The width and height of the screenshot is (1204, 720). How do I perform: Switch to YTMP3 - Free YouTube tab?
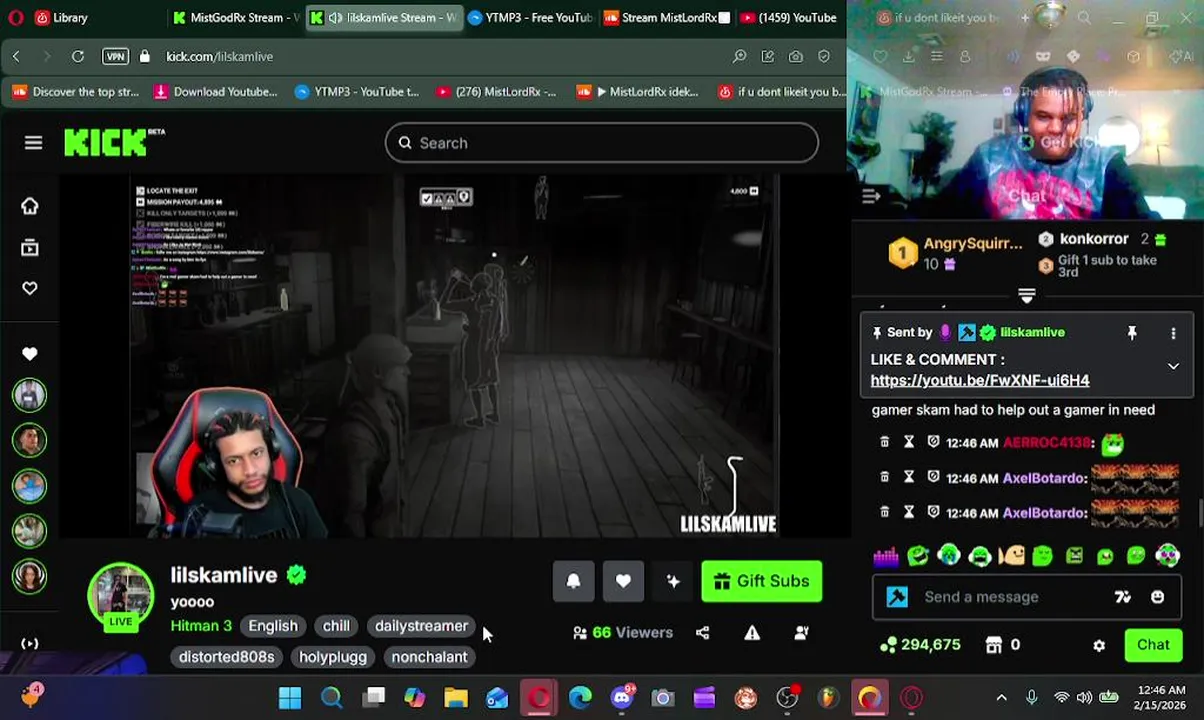point(530,17)
